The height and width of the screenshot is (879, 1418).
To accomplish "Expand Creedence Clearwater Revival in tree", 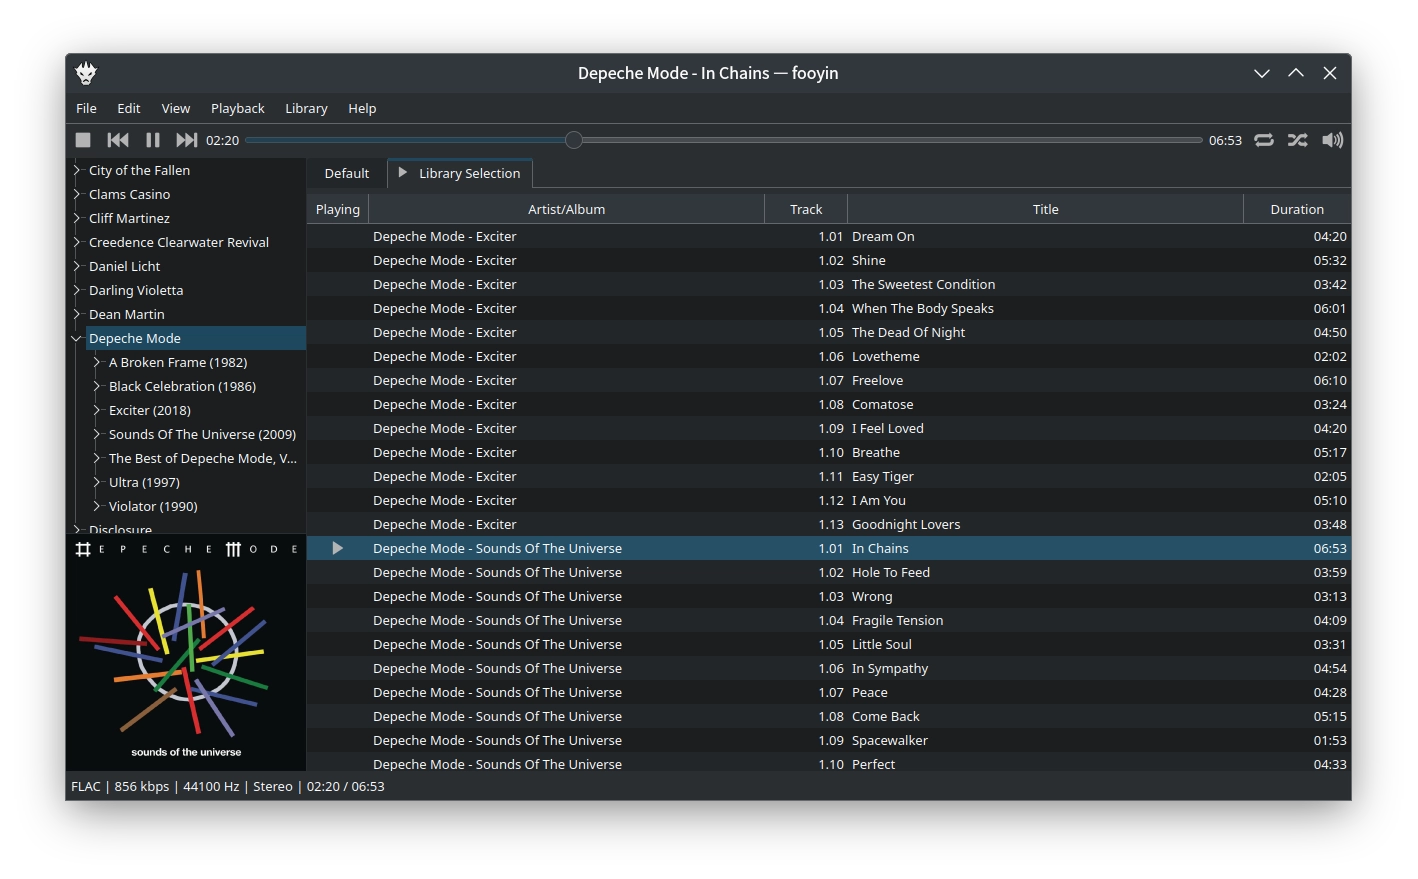I will tap(76, 243).
